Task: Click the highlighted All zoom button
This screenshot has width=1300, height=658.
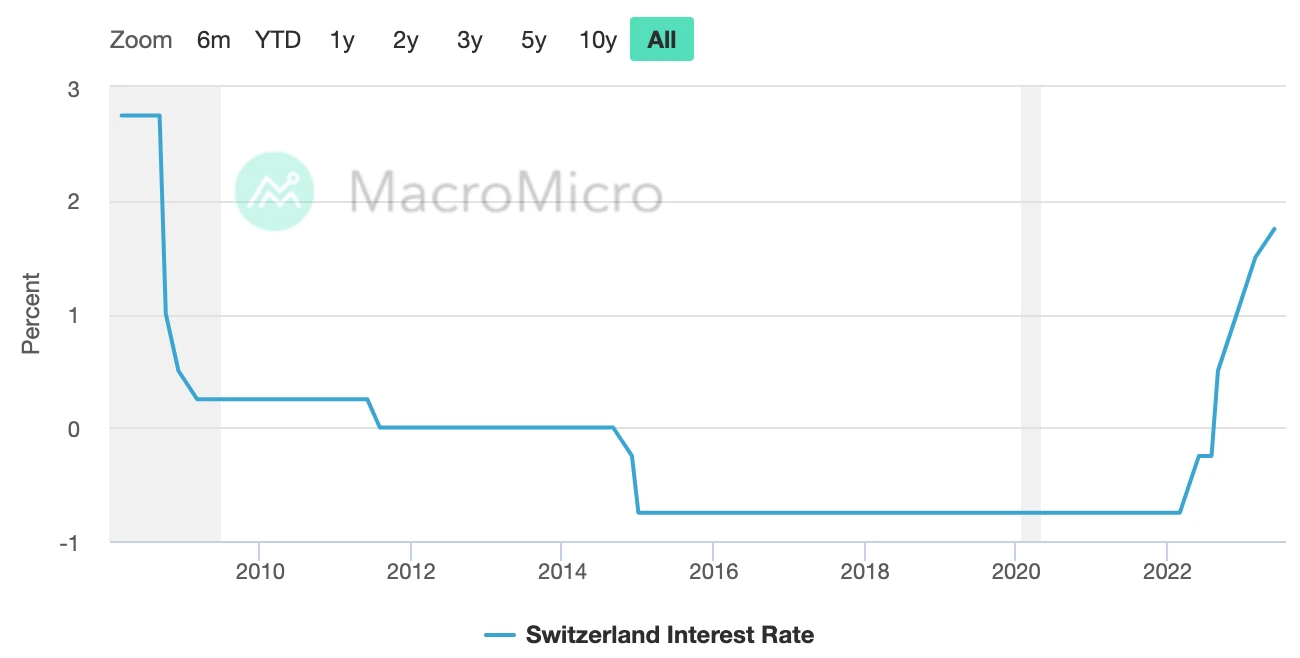Action: pyautogui.click(x=661, y=40)
